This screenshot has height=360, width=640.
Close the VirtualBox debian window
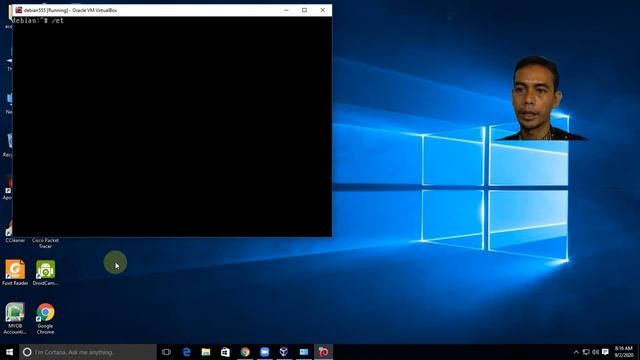[323, 10]
